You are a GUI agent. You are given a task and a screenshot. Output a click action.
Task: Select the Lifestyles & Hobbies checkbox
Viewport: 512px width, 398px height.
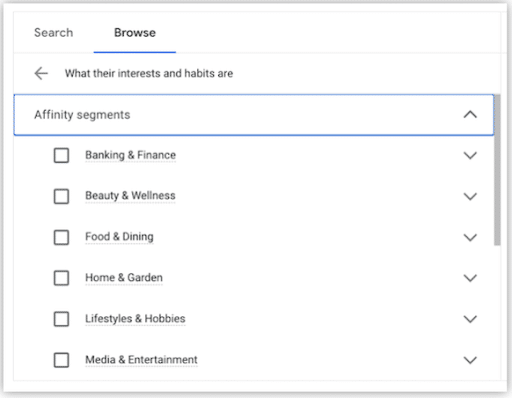[61, 319]
